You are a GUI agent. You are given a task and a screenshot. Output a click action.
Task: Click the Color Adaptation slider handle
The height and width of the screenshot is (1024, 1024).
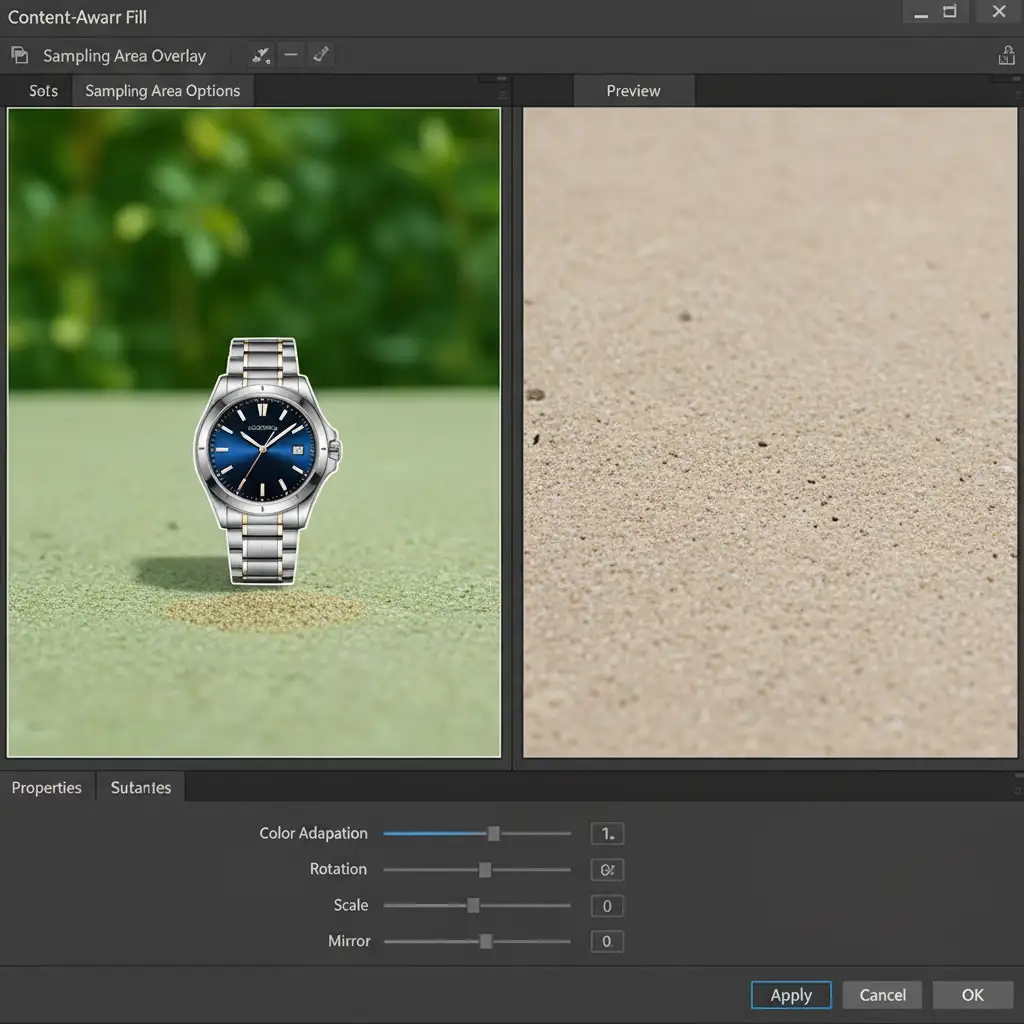pos(493,833)
